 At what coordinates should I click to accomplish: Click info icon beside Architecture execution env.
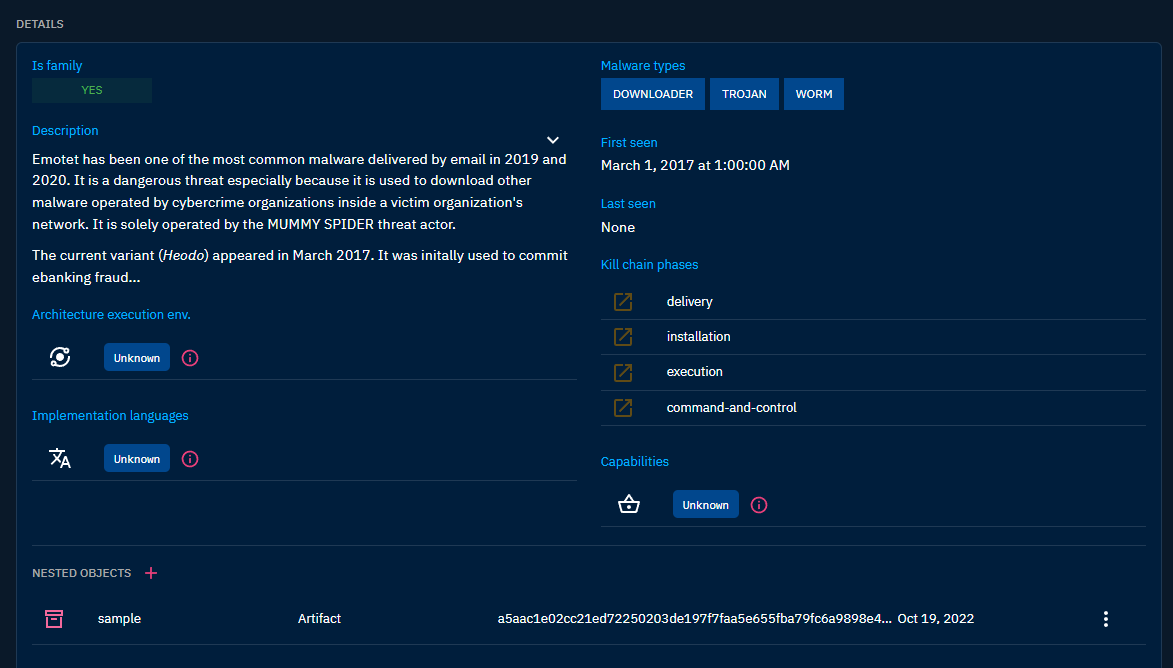[x=190, y=358]
